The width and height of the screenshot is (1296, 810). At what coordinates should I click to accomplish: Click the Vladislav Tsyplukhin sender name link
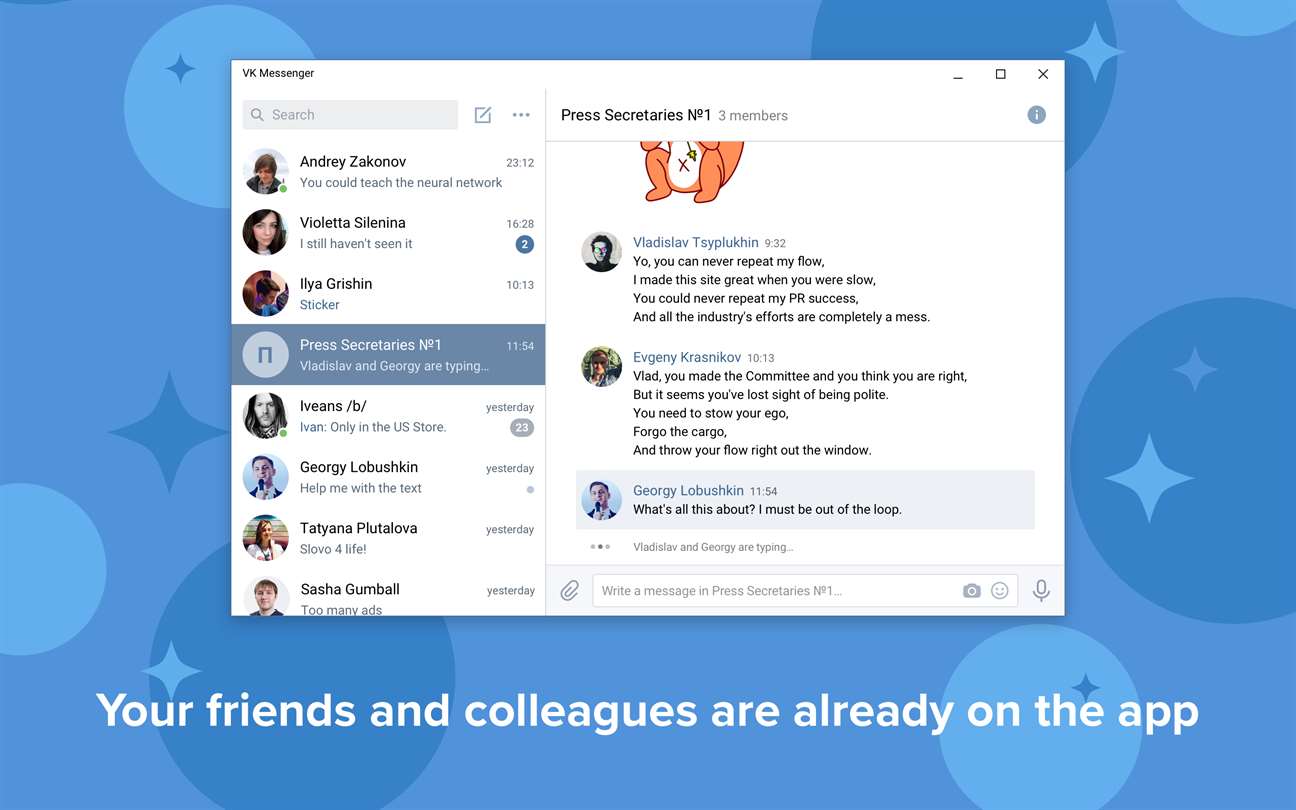click(x=696, y=242)
